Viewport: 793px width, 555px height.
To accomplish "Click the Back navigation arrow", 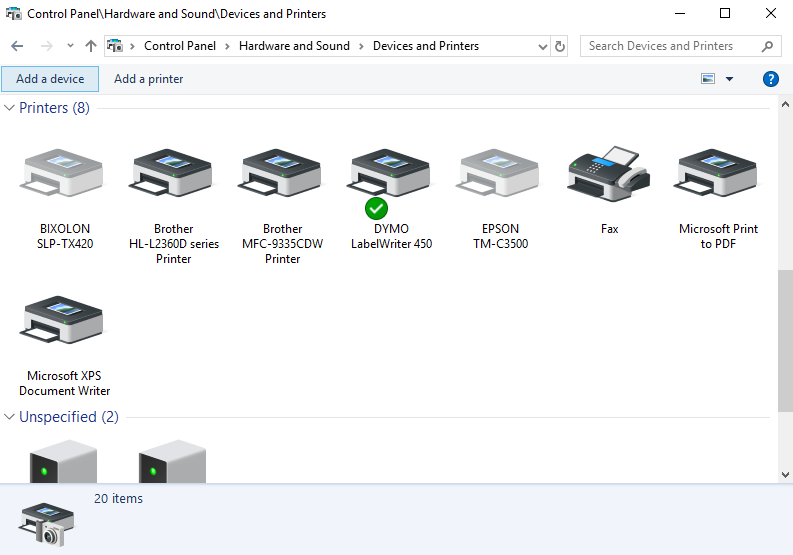I will tap(17, 46).
